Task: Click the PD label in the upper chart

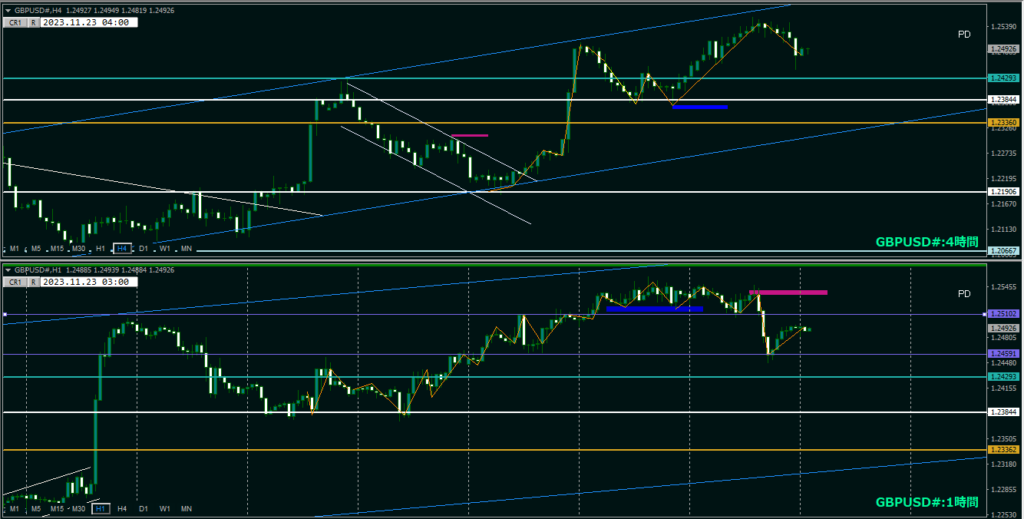Action: pos(964,35)
